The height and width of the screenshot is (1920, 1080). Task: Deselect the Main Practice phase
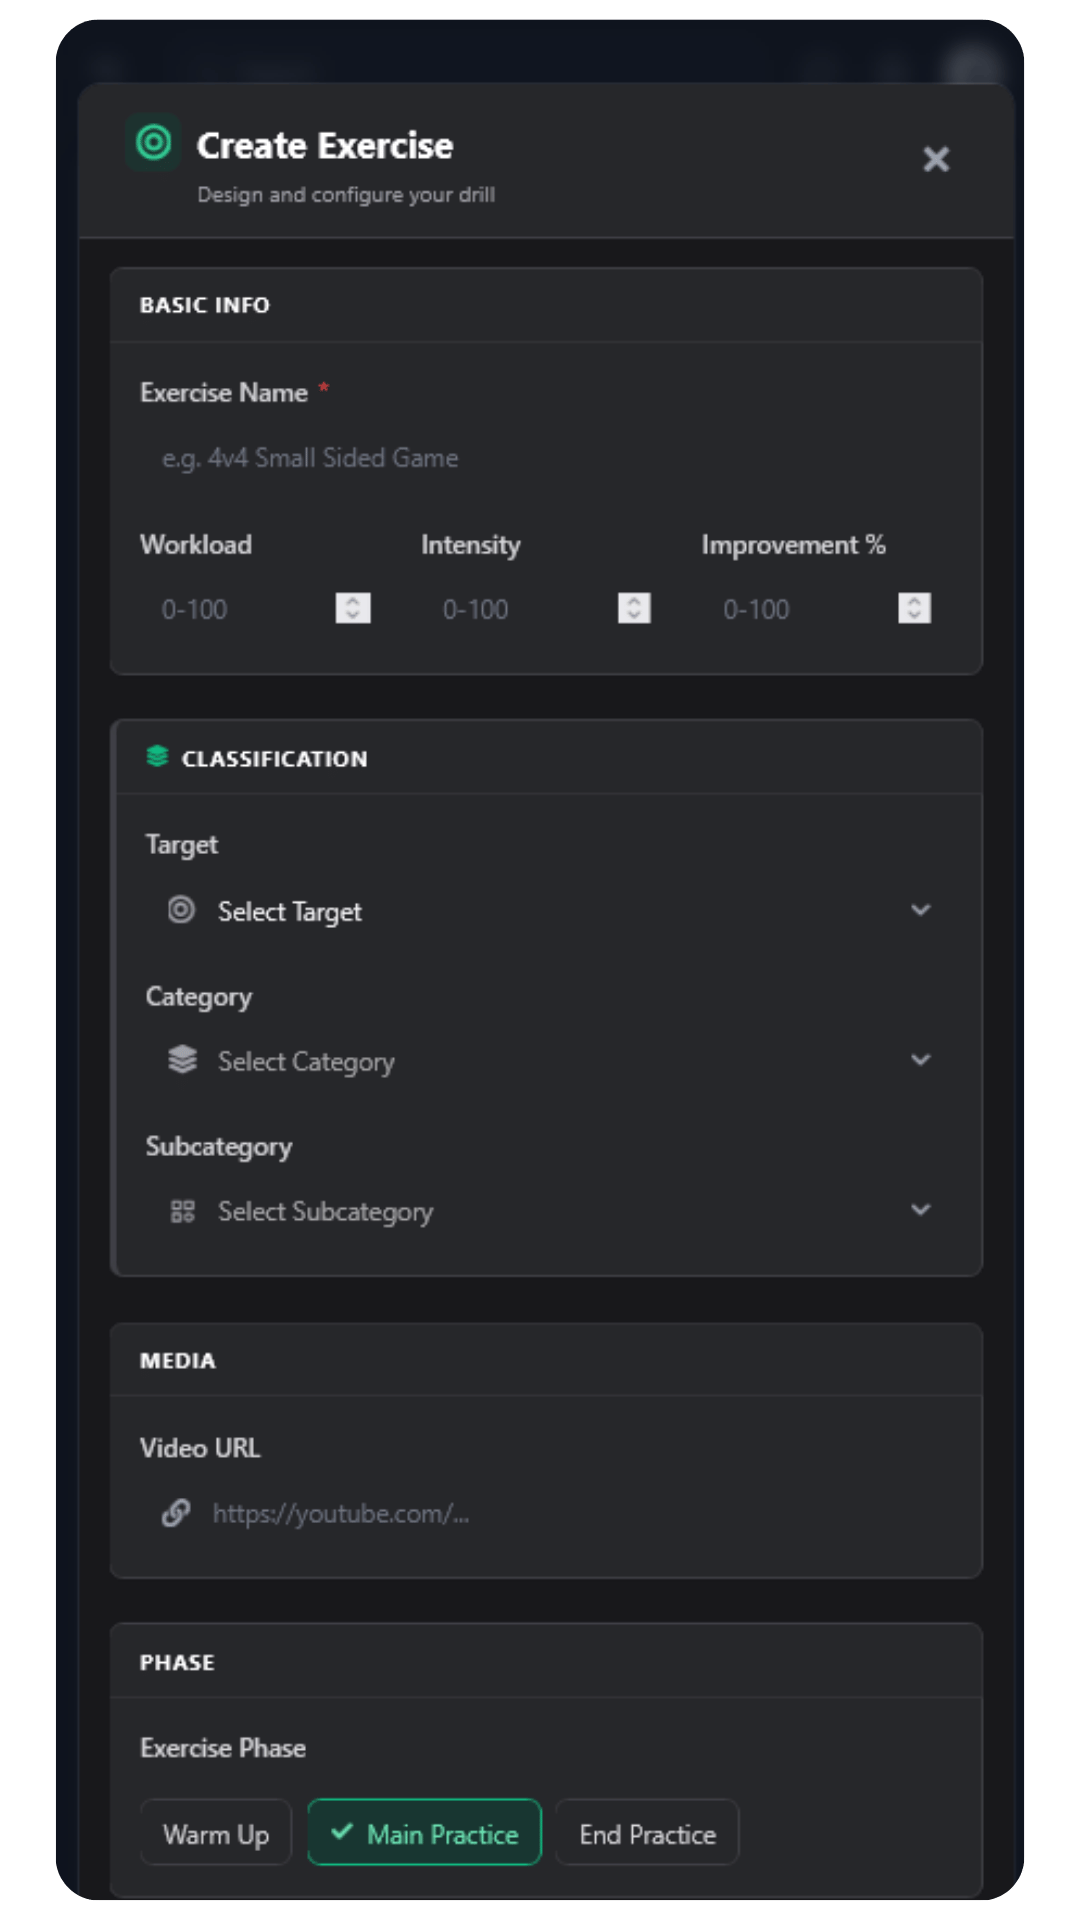pos(424,1833)
